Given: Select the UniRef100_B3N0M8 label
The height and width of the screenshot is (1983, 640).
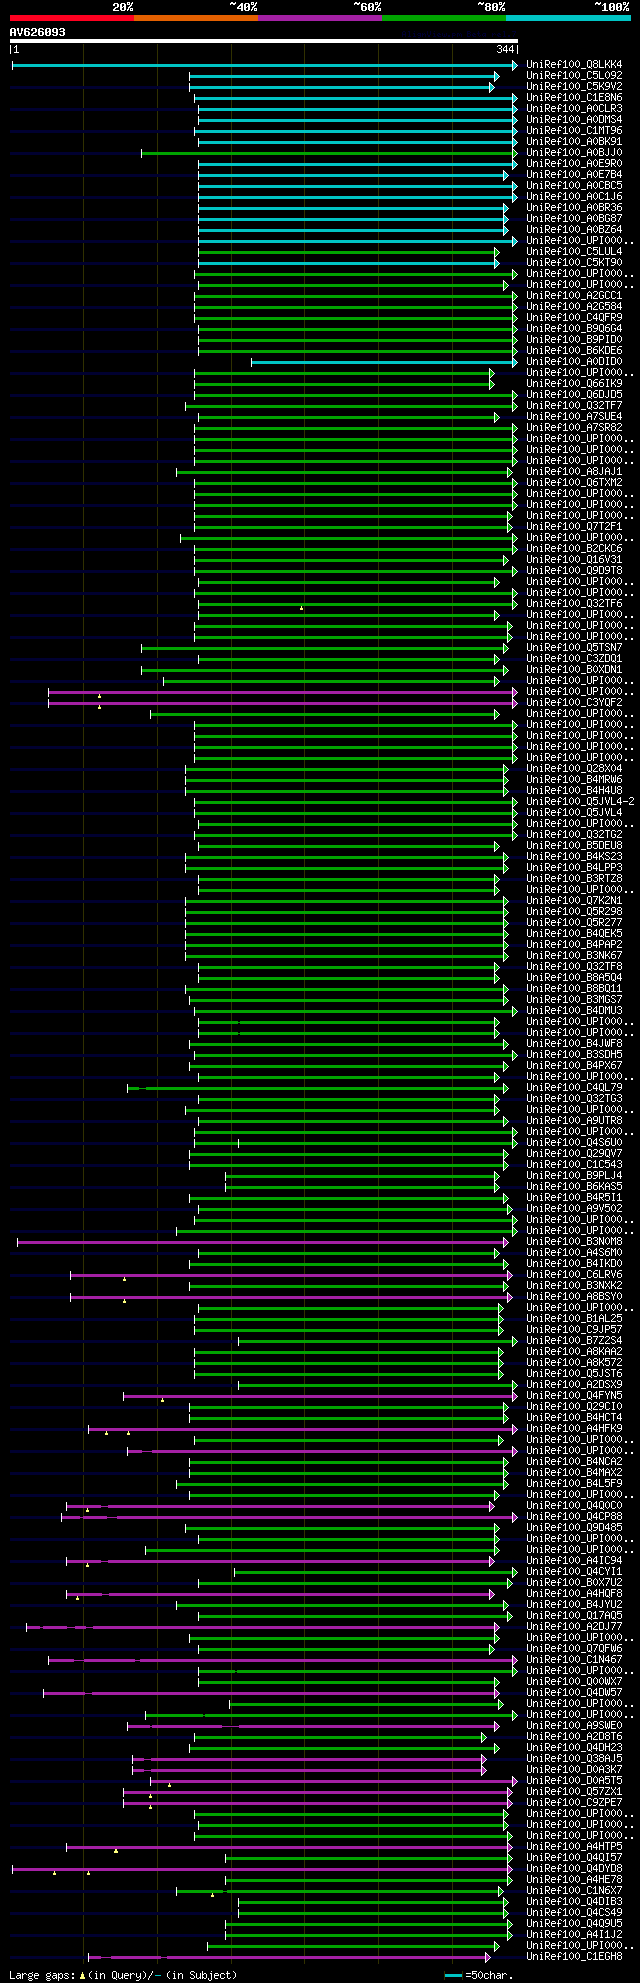Looking at the screenshot, I should coord(574,1242).
